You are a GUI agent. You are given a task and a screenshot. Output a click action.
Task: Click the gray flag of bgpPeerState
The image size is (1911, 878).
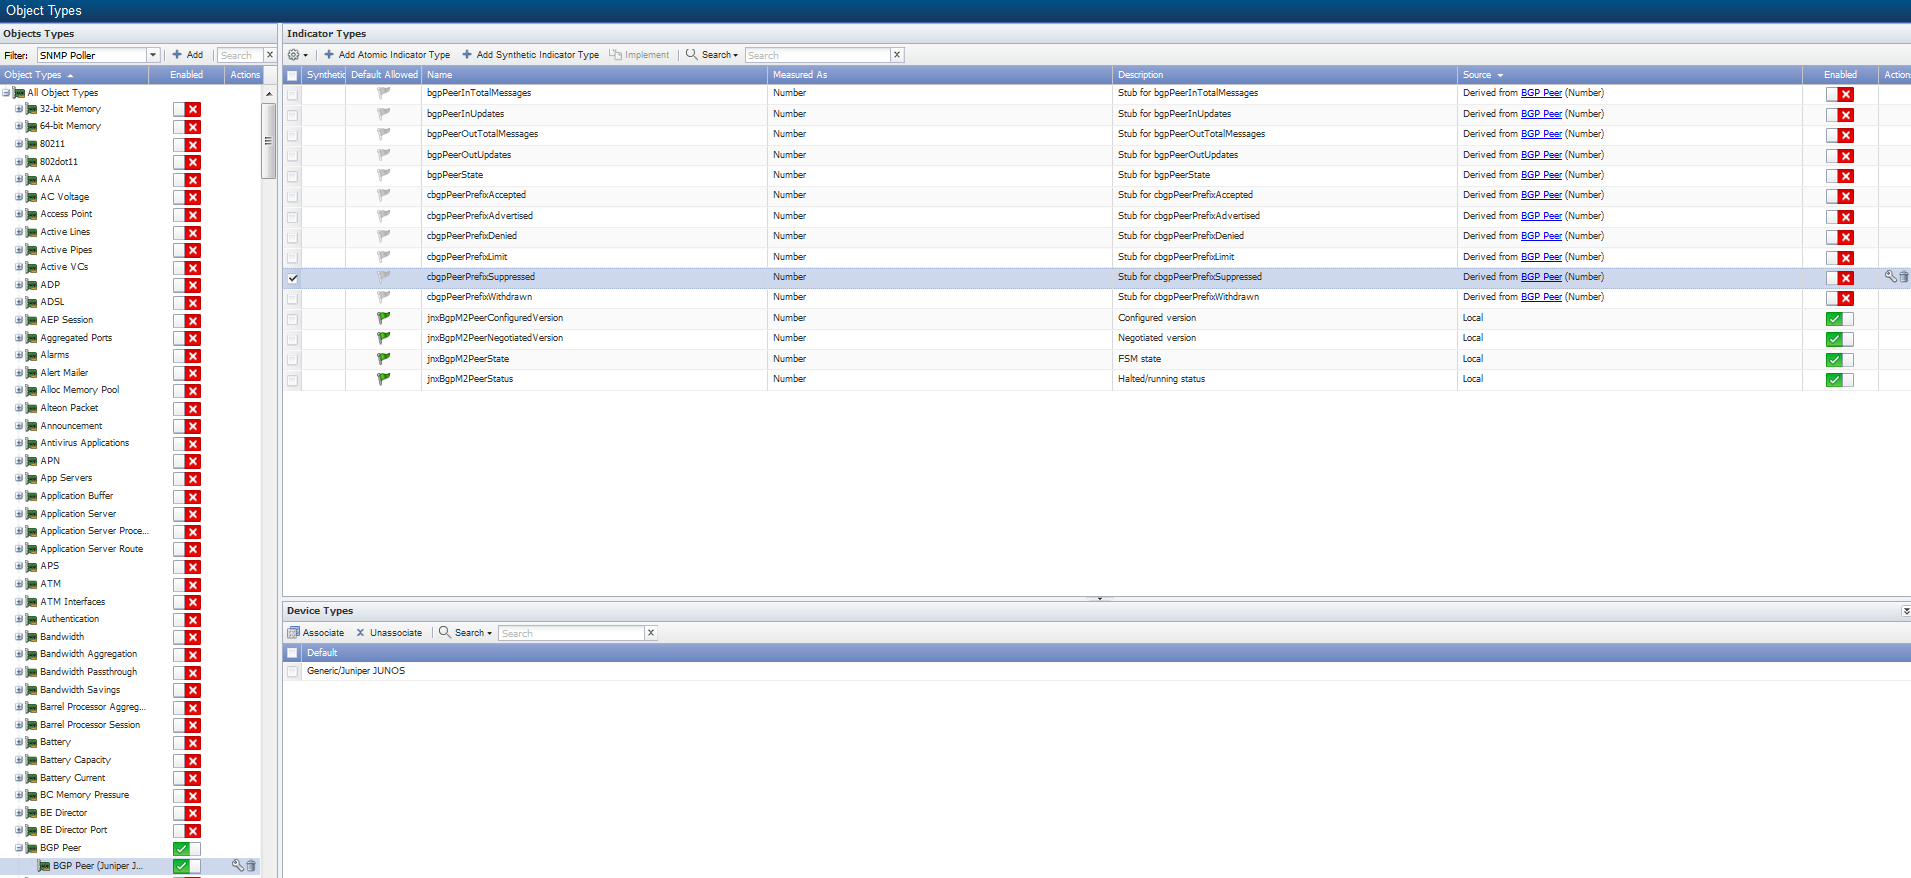(383, 174)
